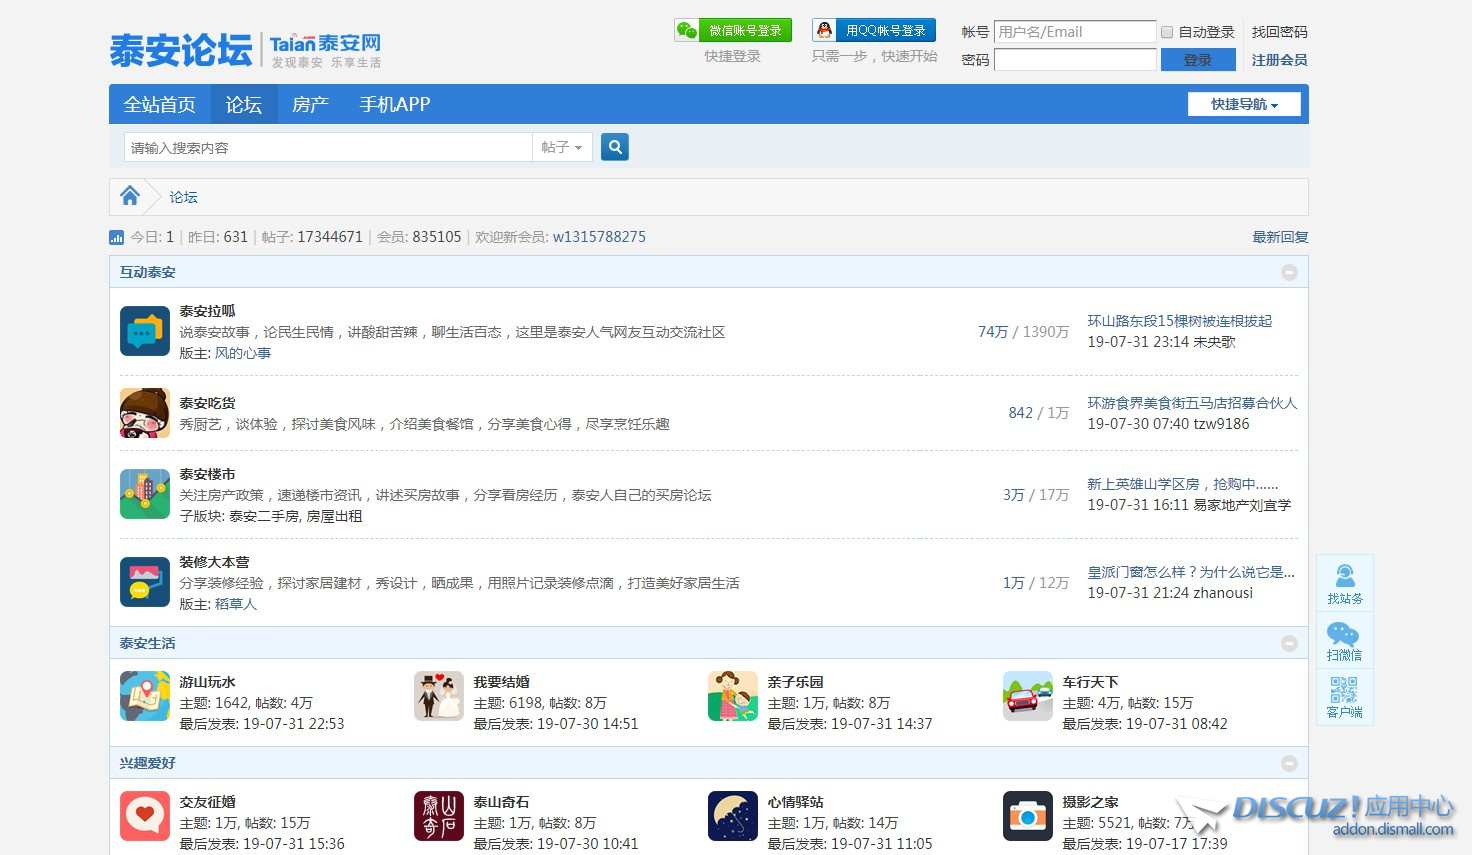Open the 泰安楼市 forum icon

click(x=145, y=494)
